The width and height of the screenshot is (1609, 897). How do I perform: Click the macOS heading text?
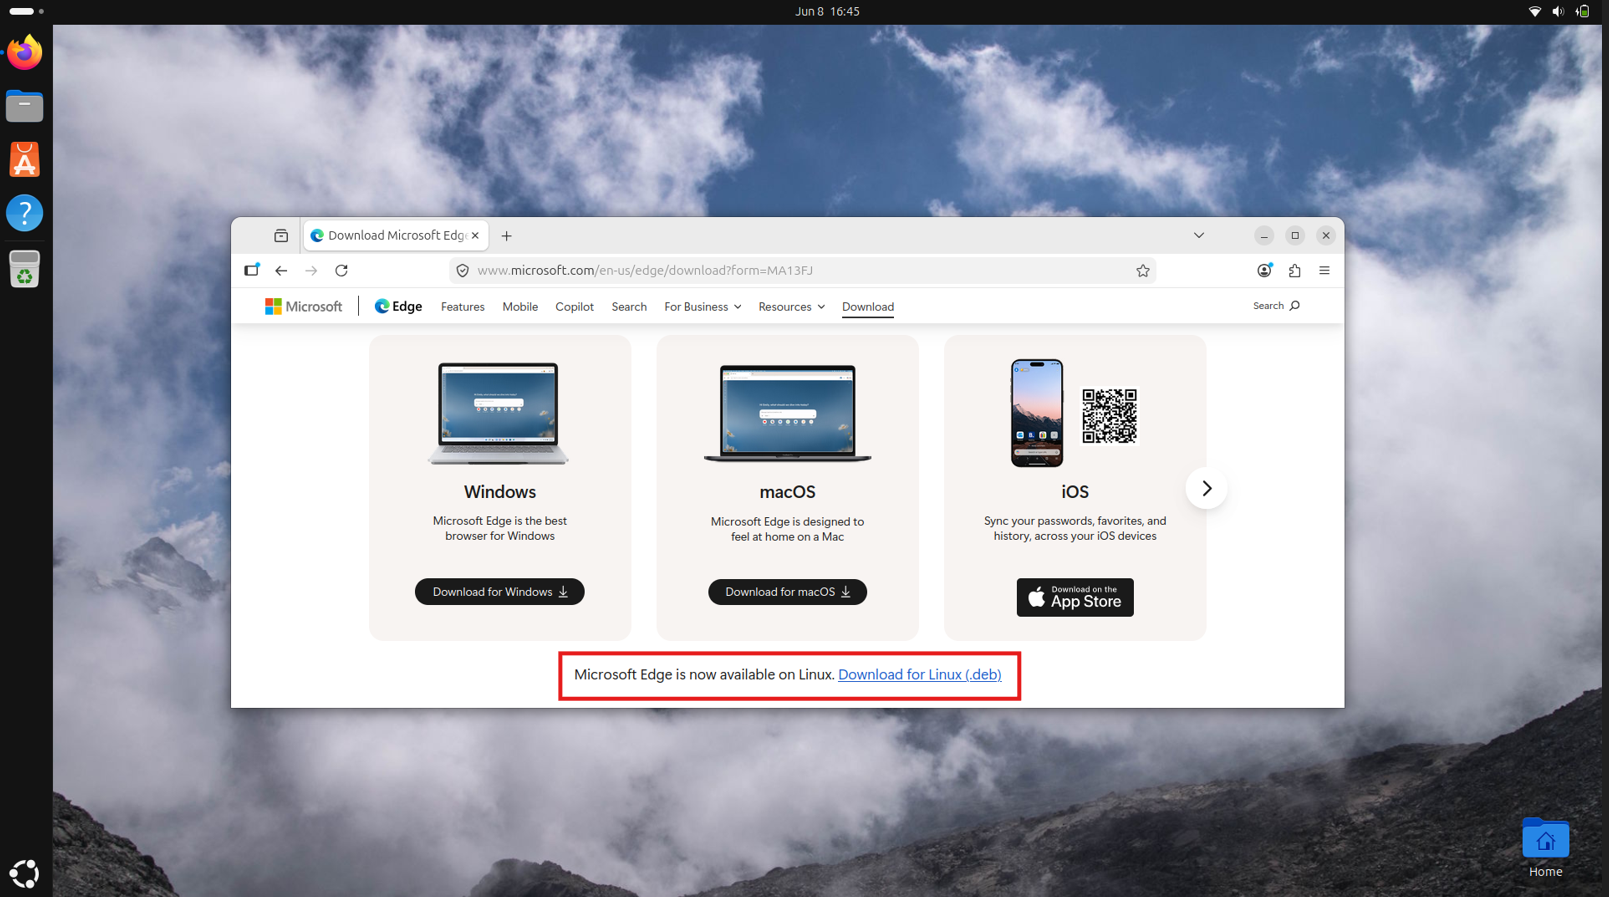pos(787,492)
